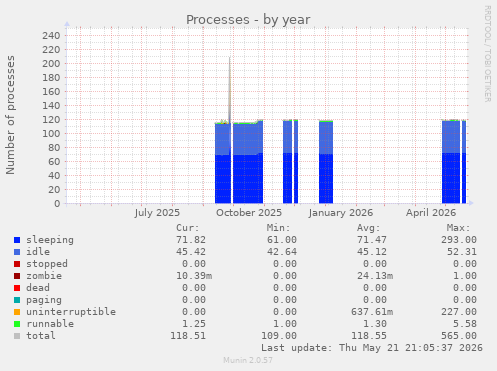Screen dimensions: 497x371
Task: Click total current value 118.51
Action: tap(188, 336)
